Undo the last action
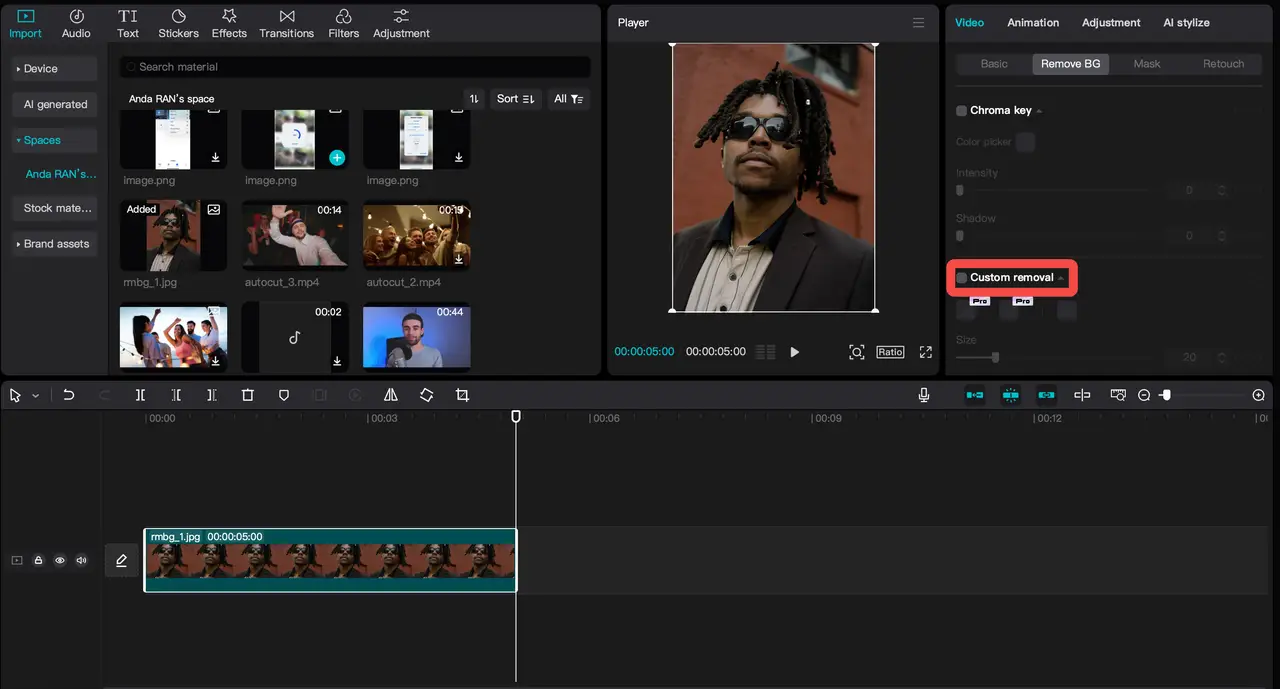Viewport: 1280px width, 689px height. point(68,395)
